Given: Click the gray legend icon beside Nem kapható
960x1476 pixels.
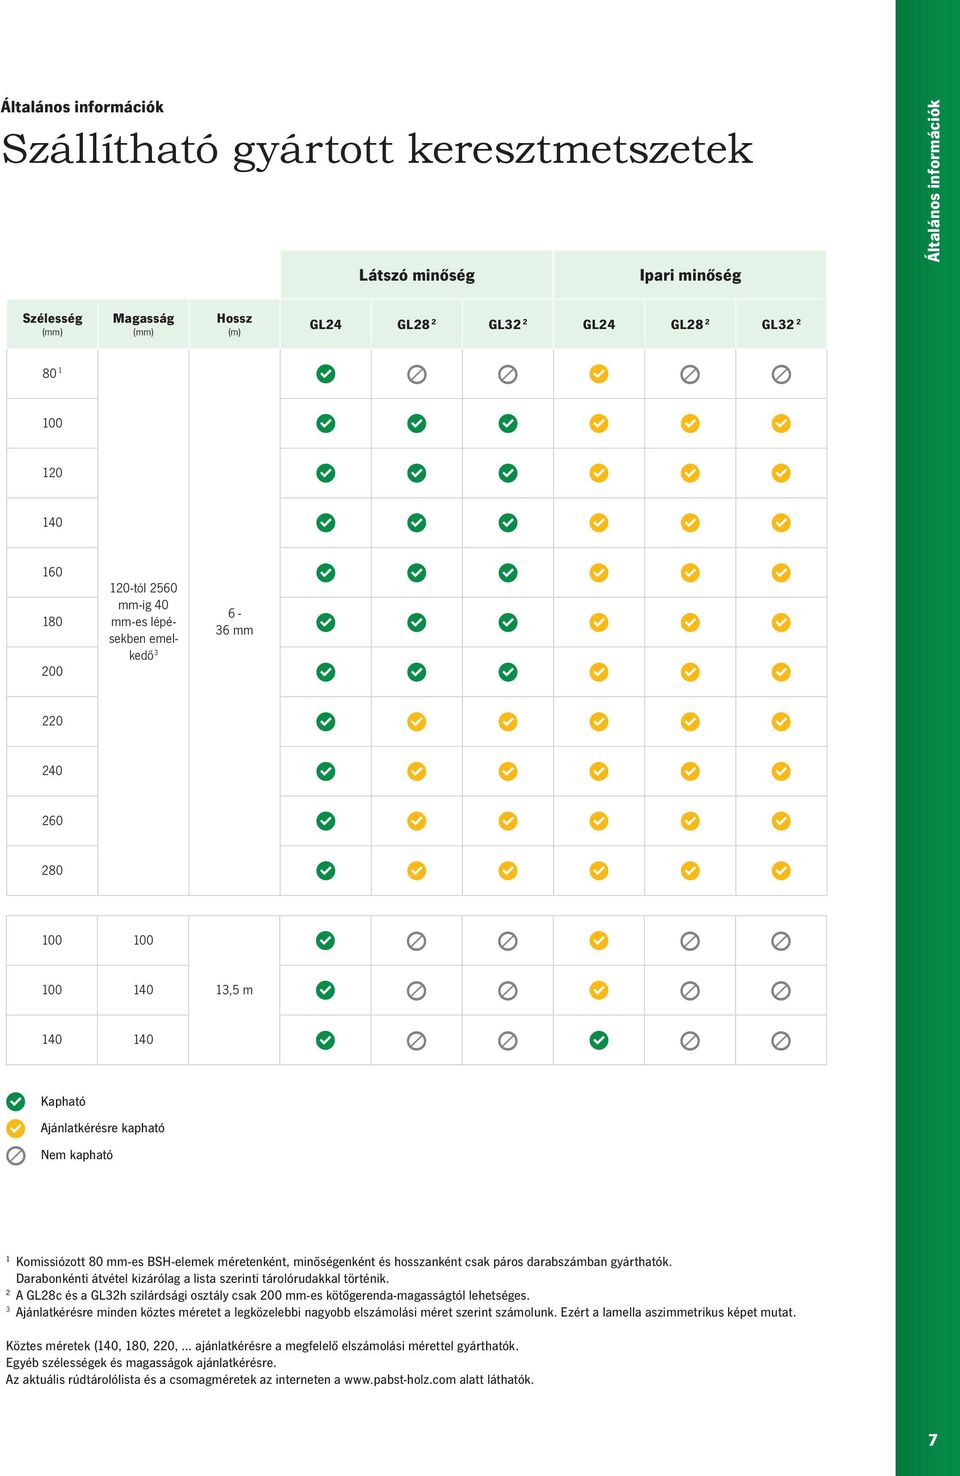Looking at the screenshot, I should click(16, 1156).
